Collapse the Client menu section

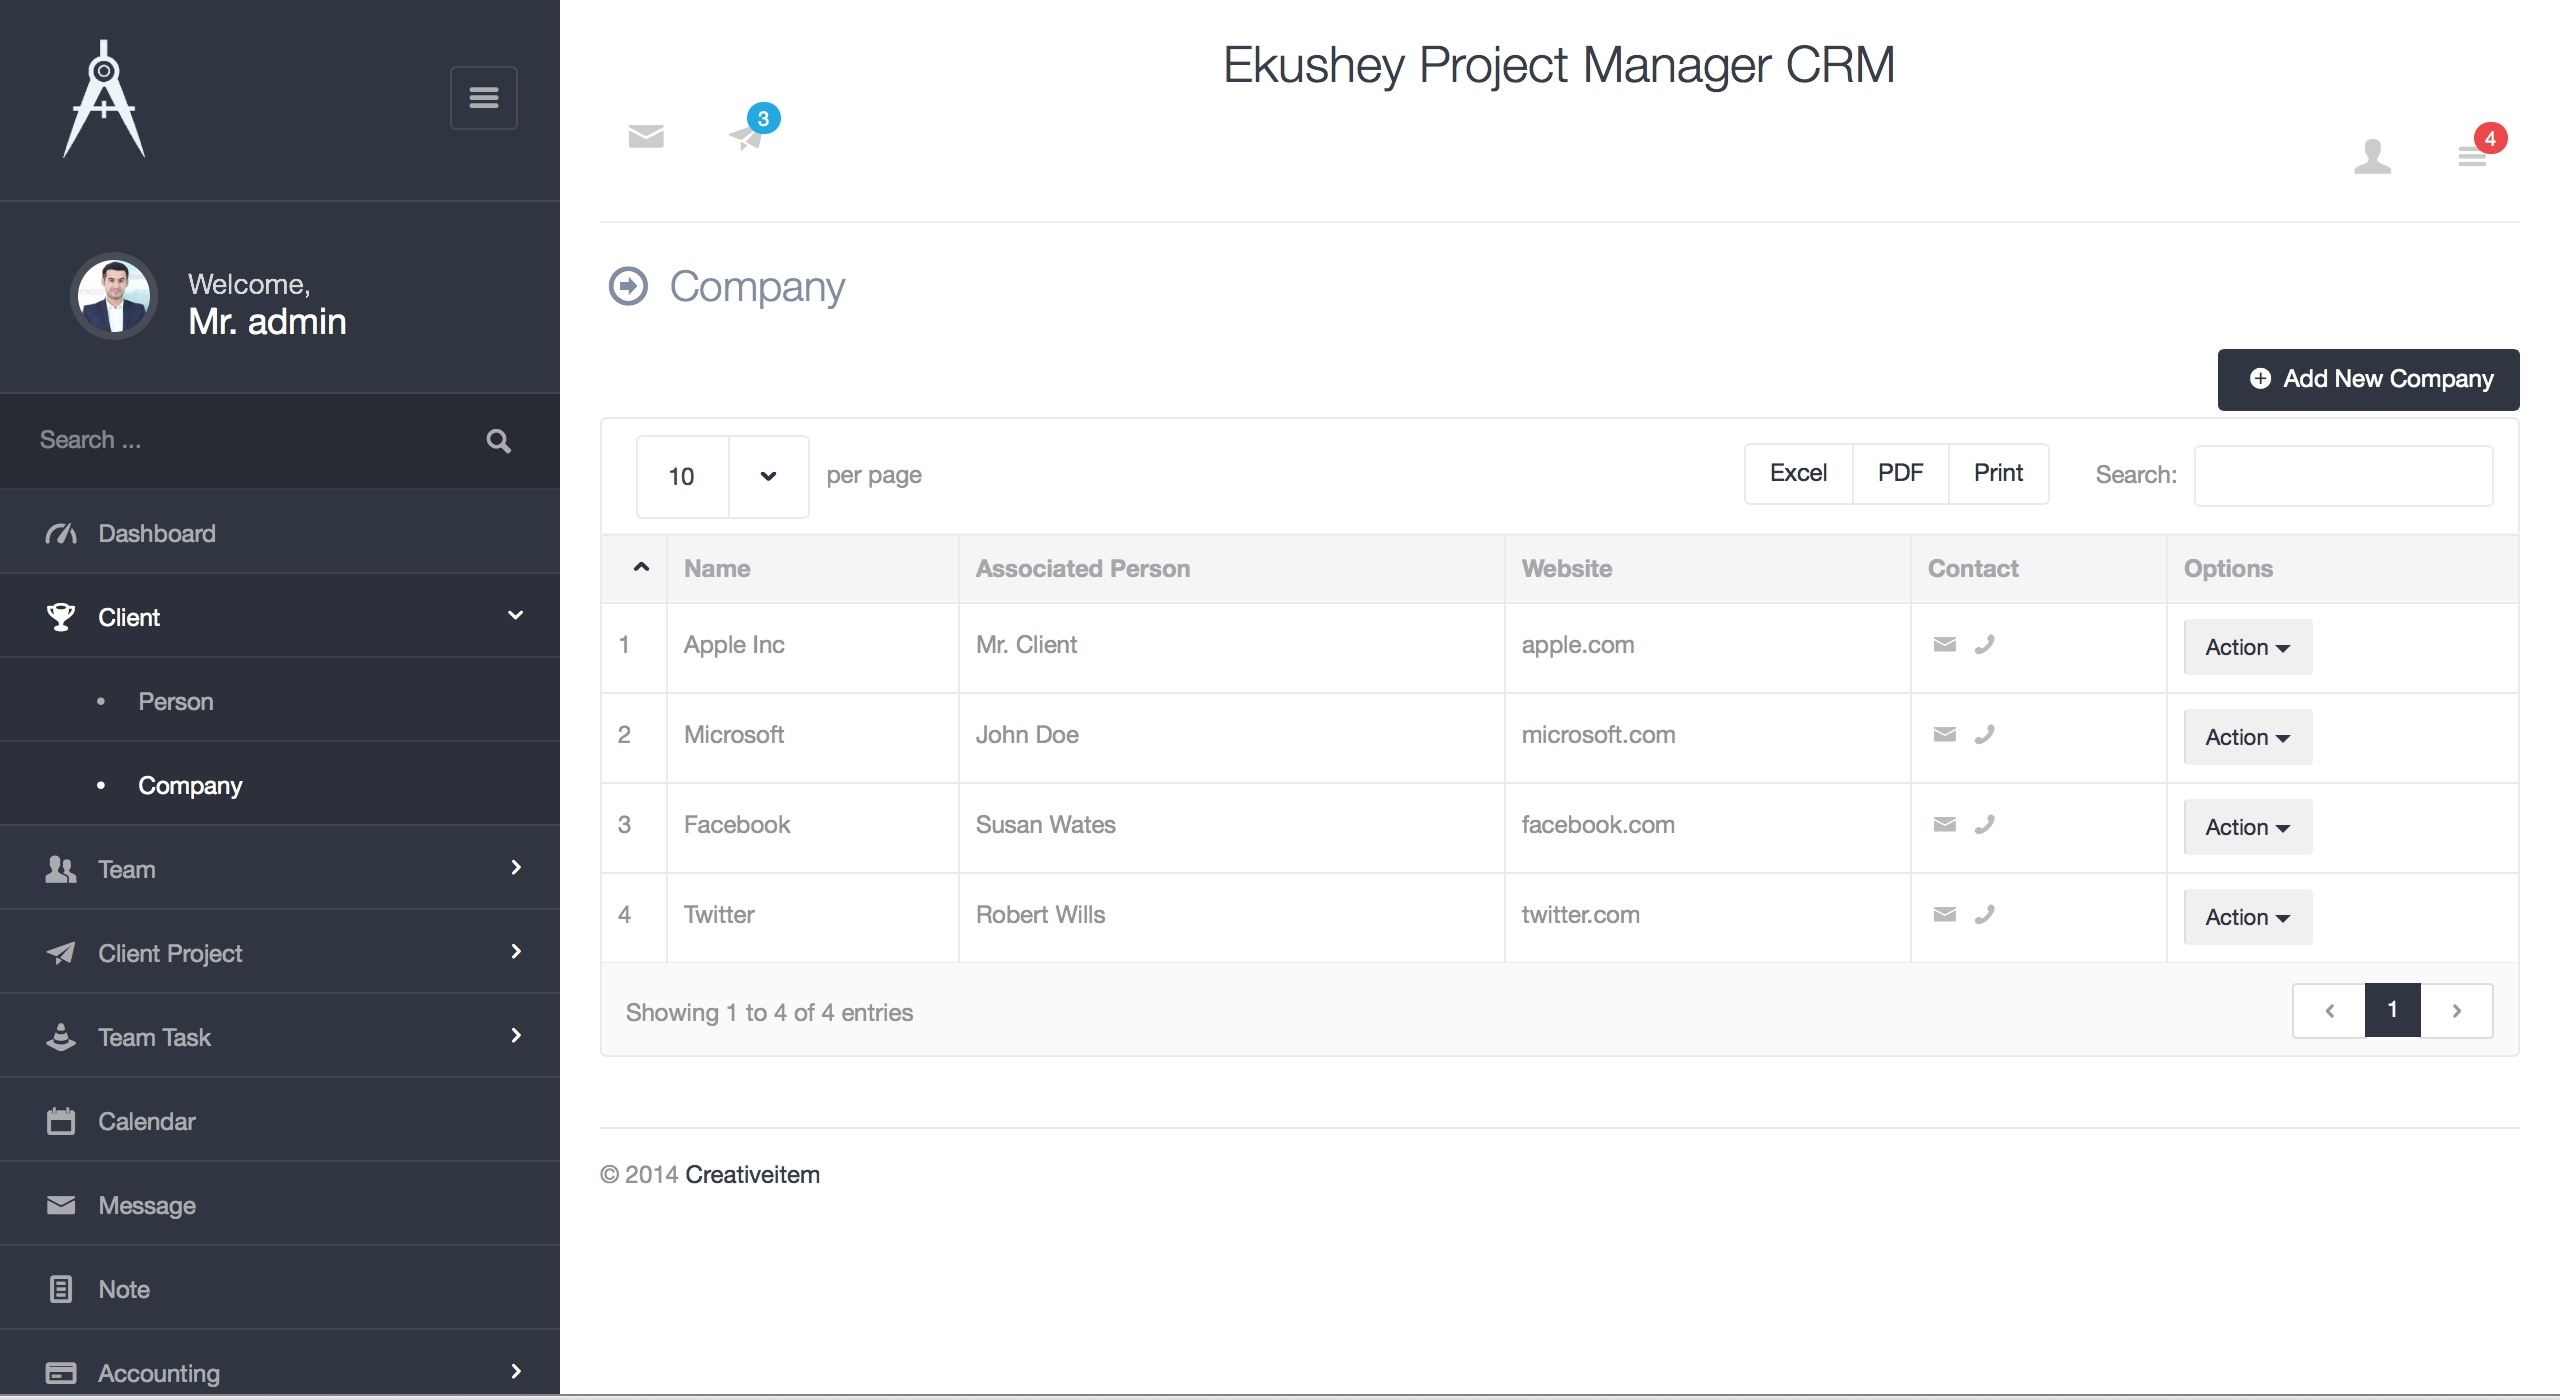pyautogui.click(x=517, y=616)
